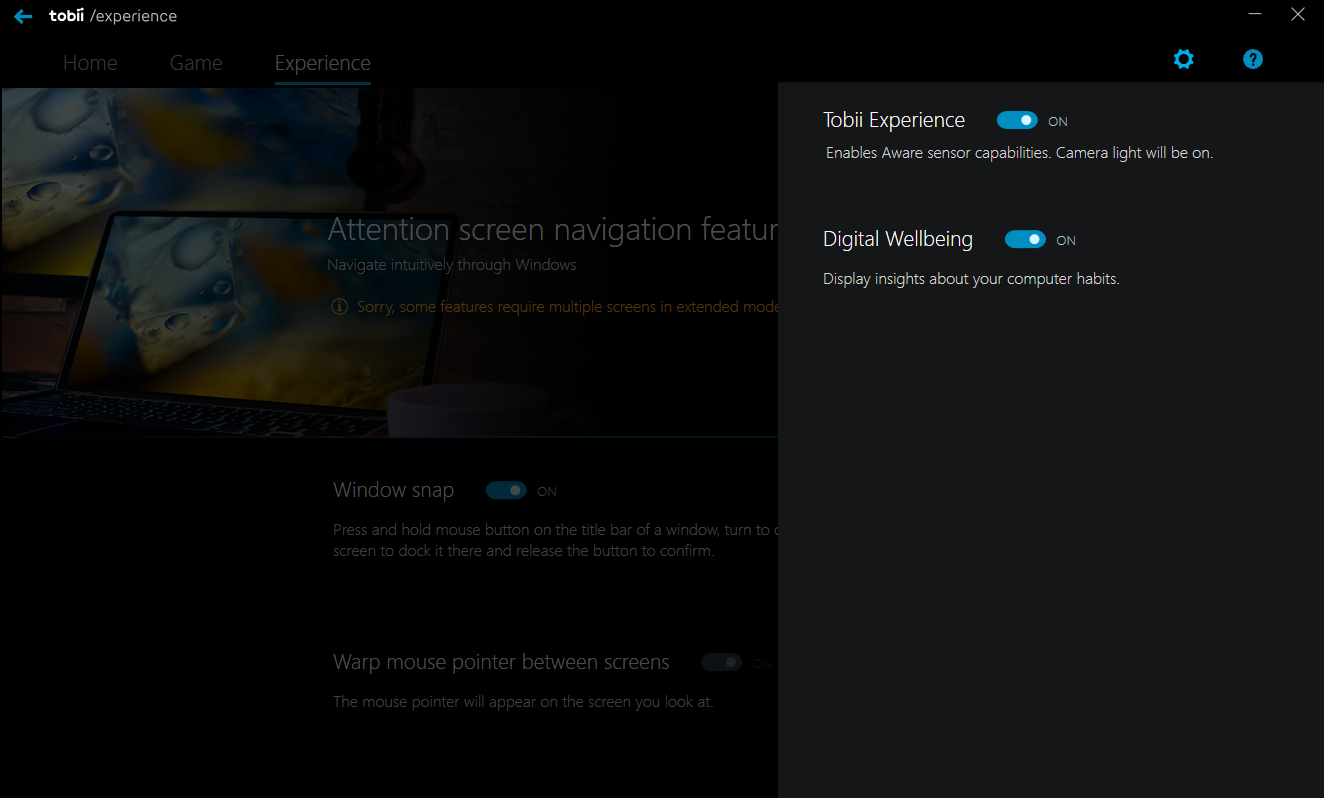This screenshot has height=798, width=1324.
Task: Toggle the Window snap switch
Action: click(x=506, y=490)
